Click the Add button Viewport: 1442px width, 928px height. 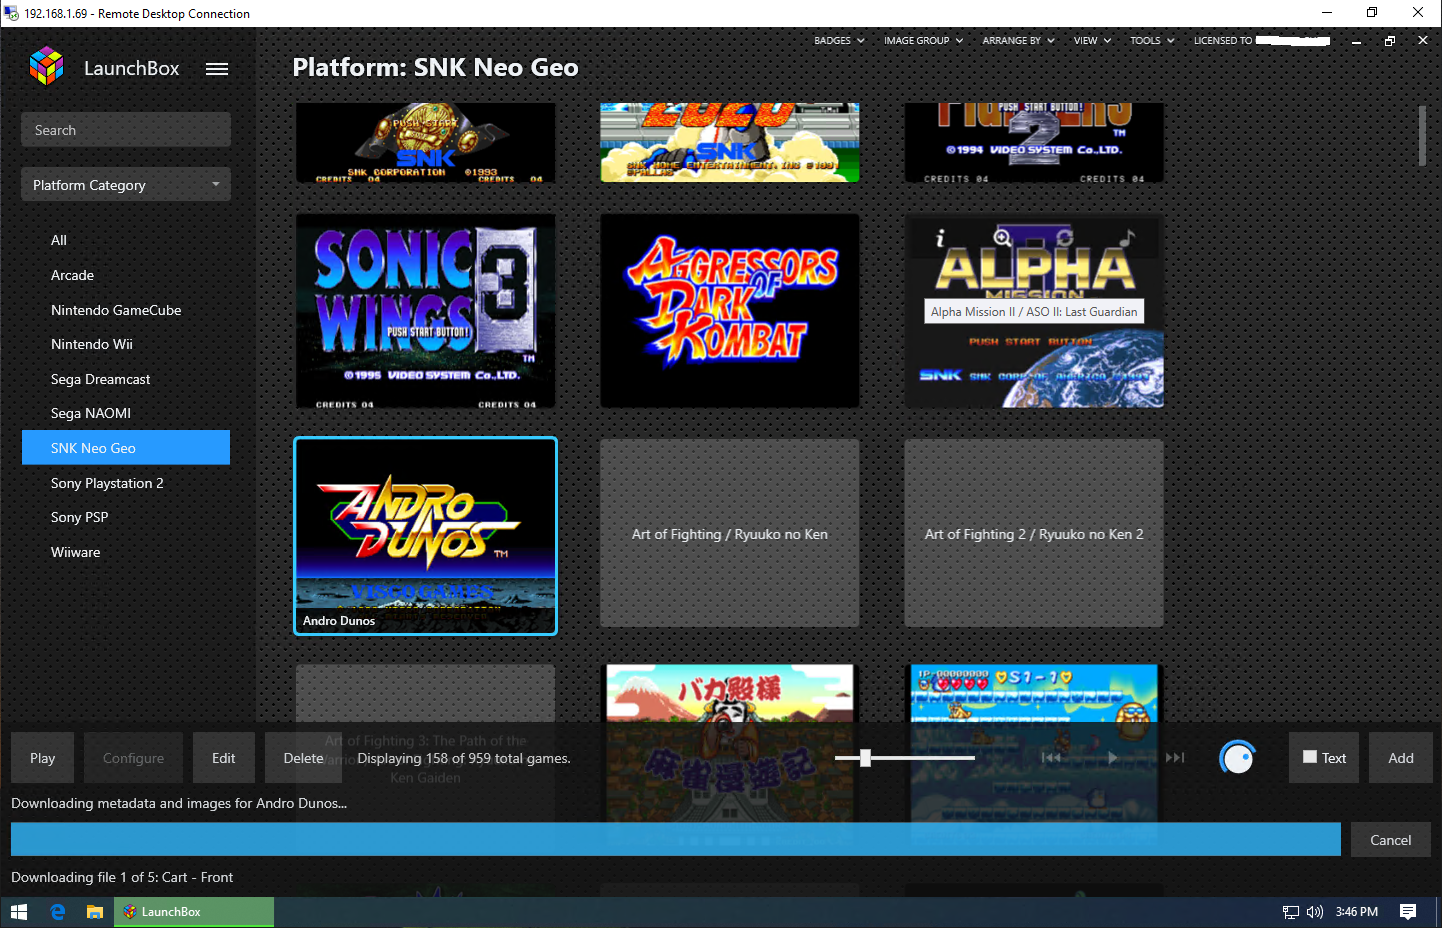click(x=1401, y=758)
